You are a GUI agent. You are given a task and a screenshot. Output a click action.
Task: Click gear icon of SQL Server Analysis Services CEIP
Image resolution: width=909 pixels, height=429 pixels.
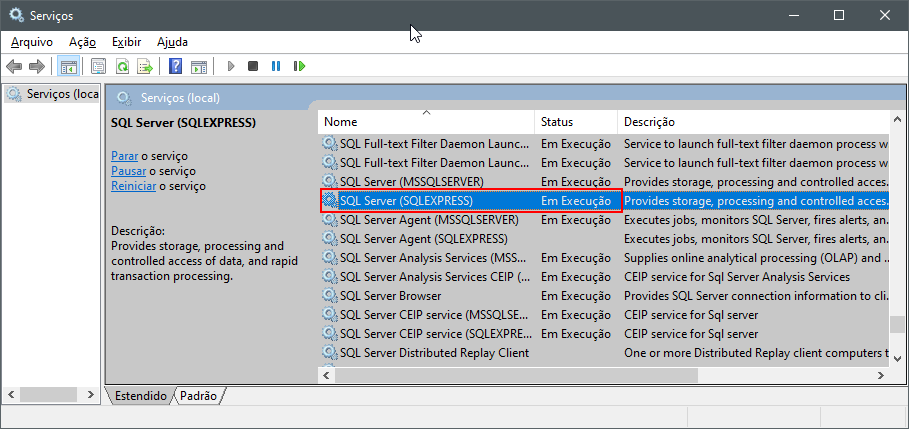point(329,277)
